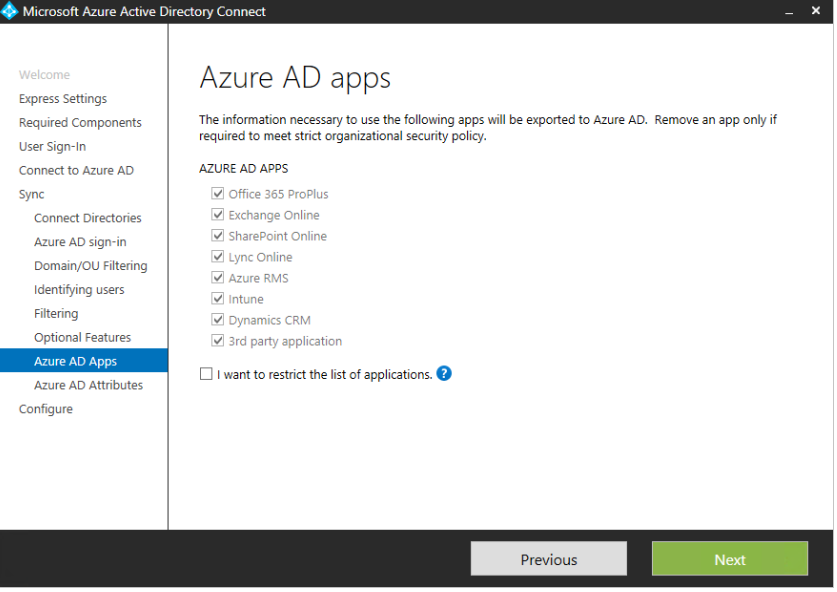Select Optional Features in the sidebar
837x592 pixels.
(x=84, y=337)
